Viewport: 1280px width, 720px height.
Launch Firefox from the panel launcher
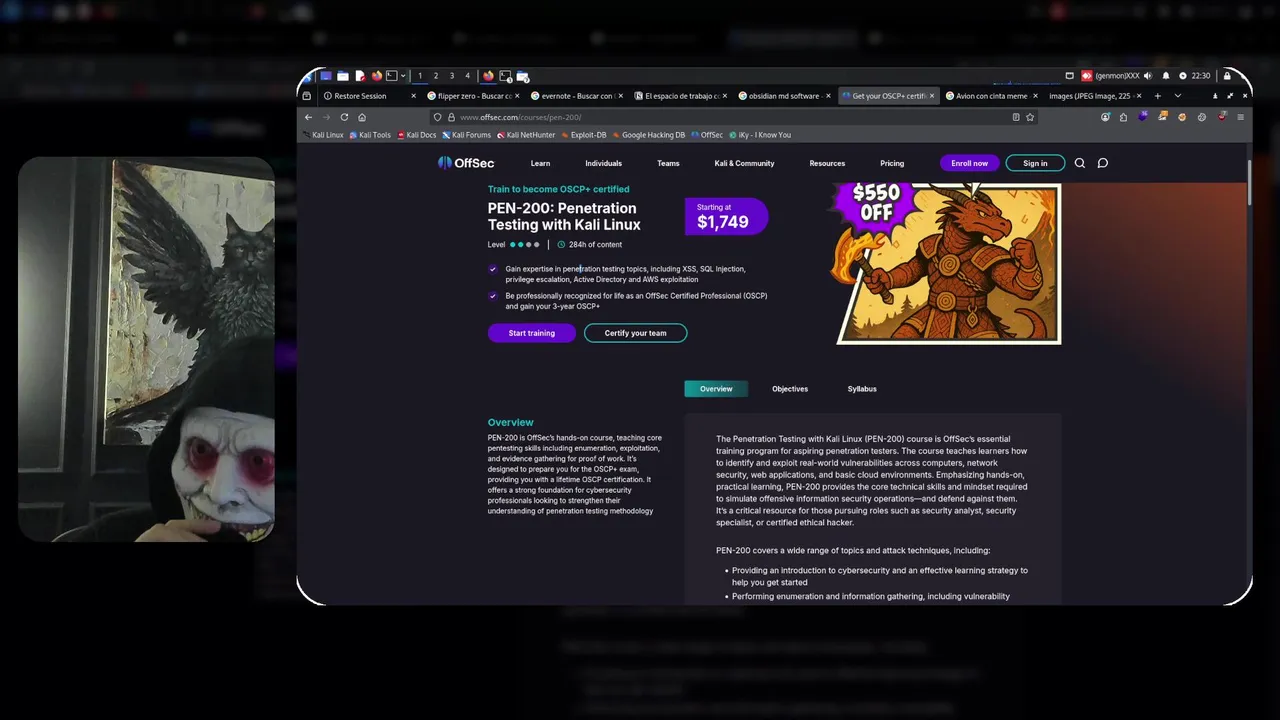[x=377, y=76]
